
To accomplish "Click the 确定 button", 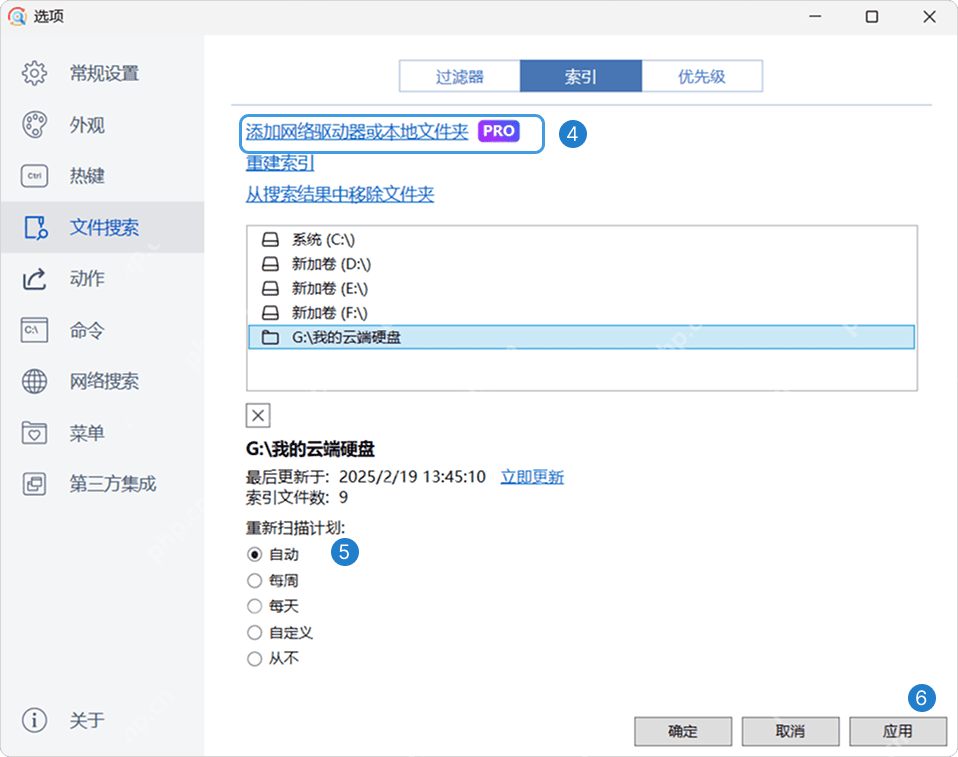I will (x=683, y=731).
